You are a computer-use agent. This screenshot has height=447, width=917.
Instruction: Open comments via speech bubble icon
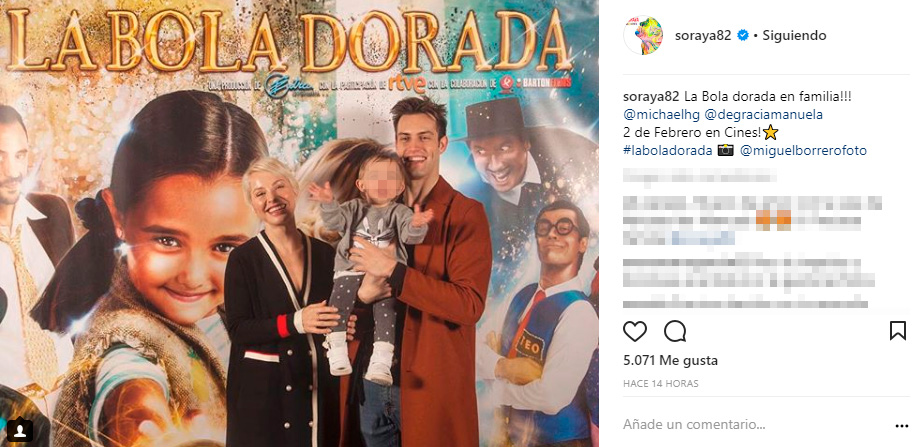pos(675,331)
